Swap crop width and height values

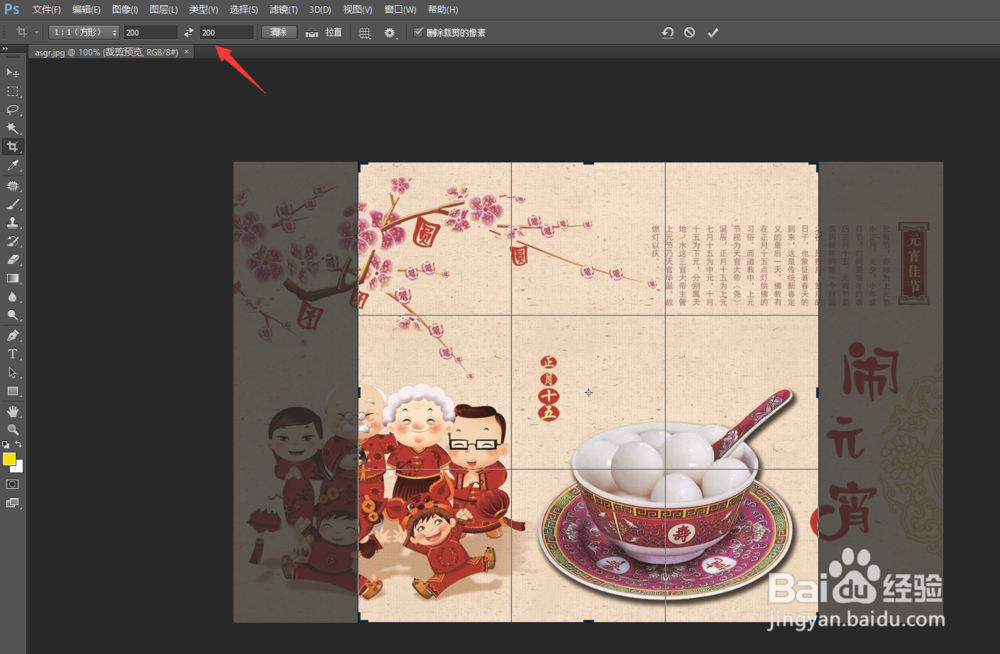(188, 32)
